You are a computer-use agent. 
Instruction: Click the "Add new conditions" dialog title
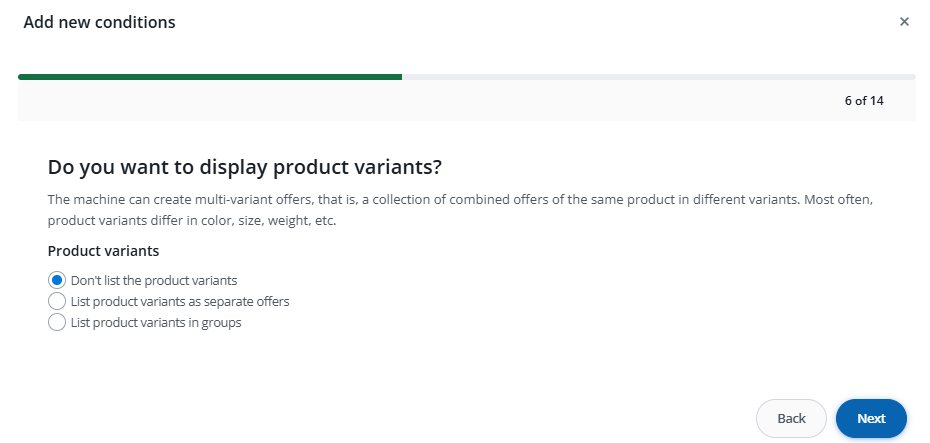(99, 22)
